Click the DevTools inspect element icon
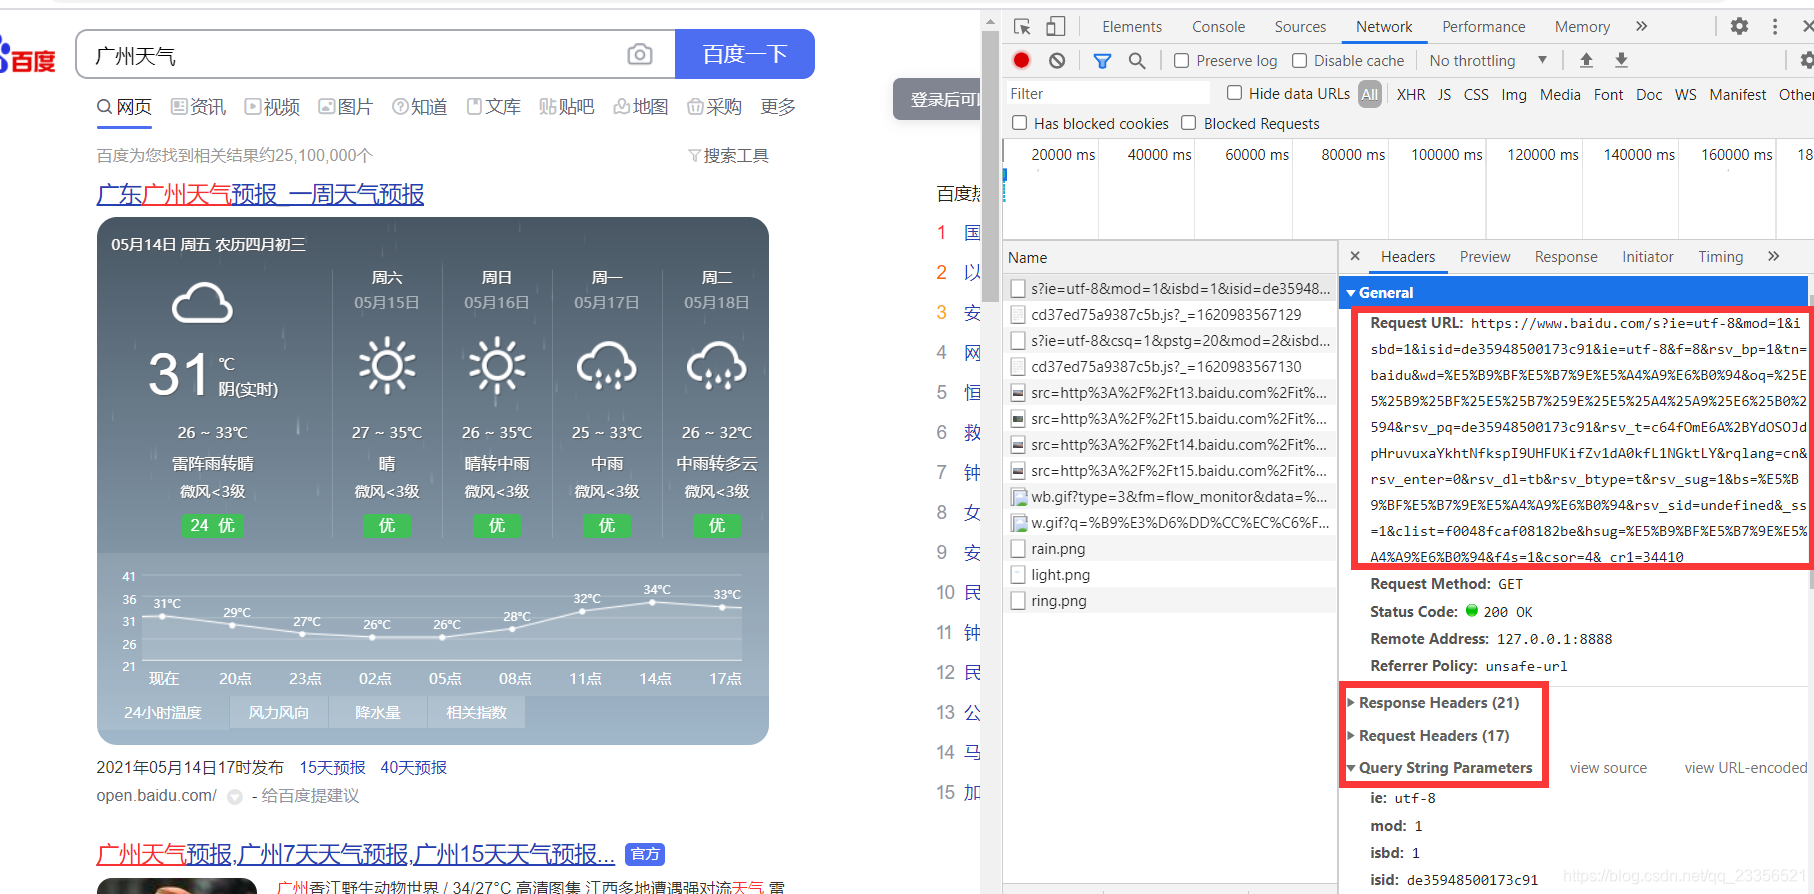The height and width of the screenshot is (894, 1814). 1022,27
